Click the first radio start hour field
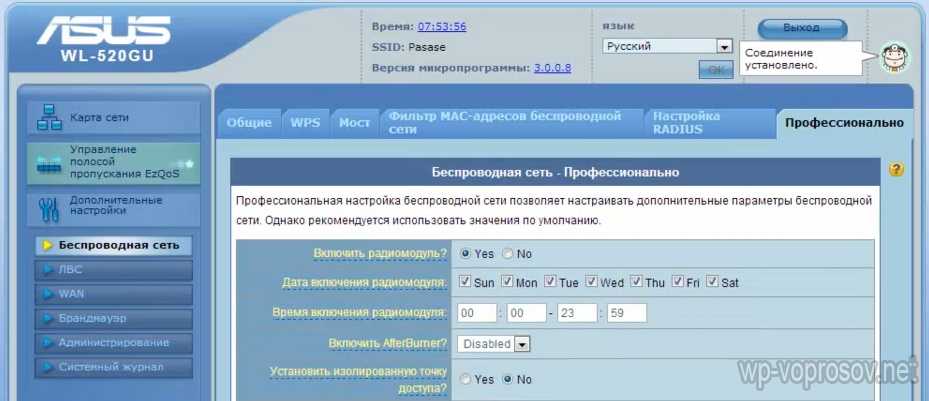 (x=476, y=313)
